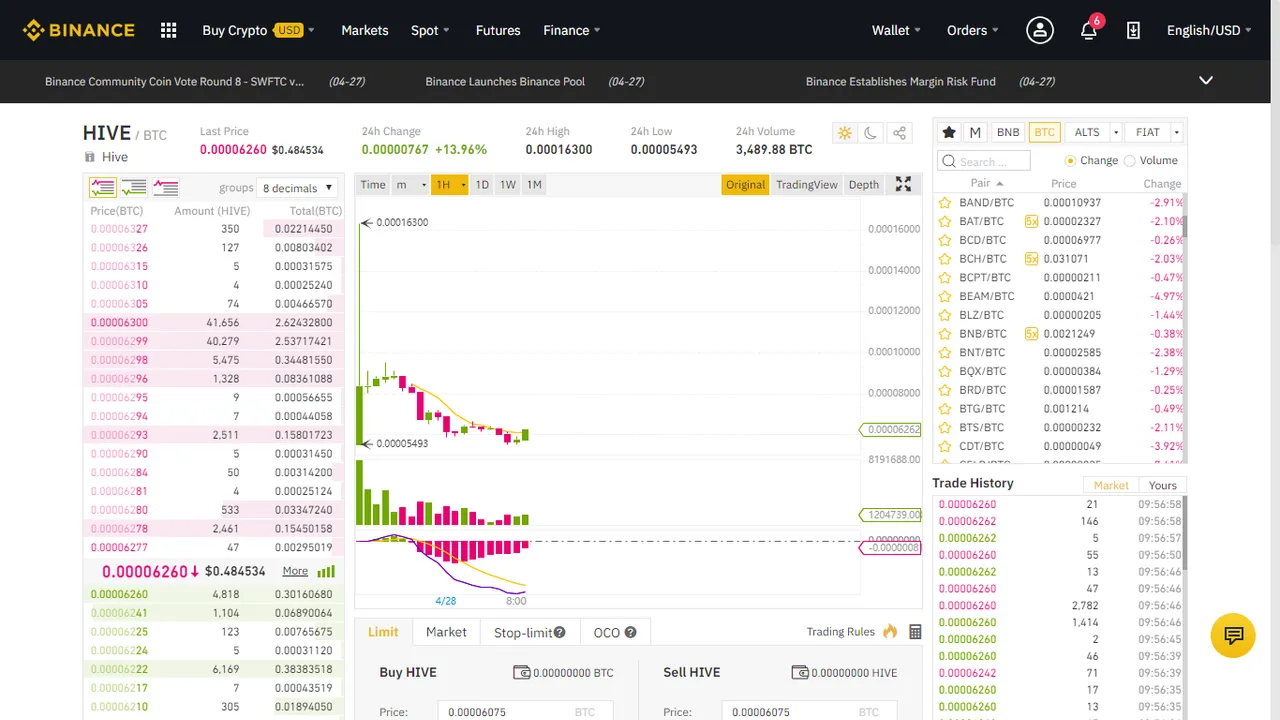Switch to the Market order tab
The image size is (1280, 720).
tap(446, 632)
